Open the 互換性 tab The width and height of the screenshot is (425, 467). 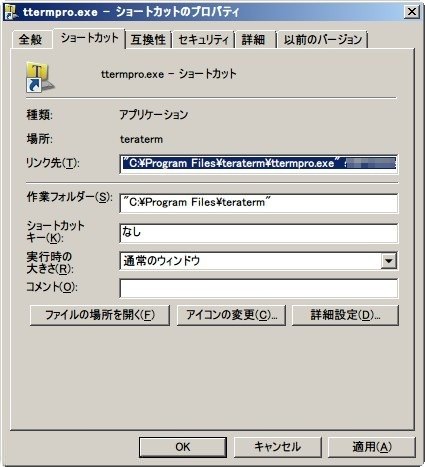148,40
